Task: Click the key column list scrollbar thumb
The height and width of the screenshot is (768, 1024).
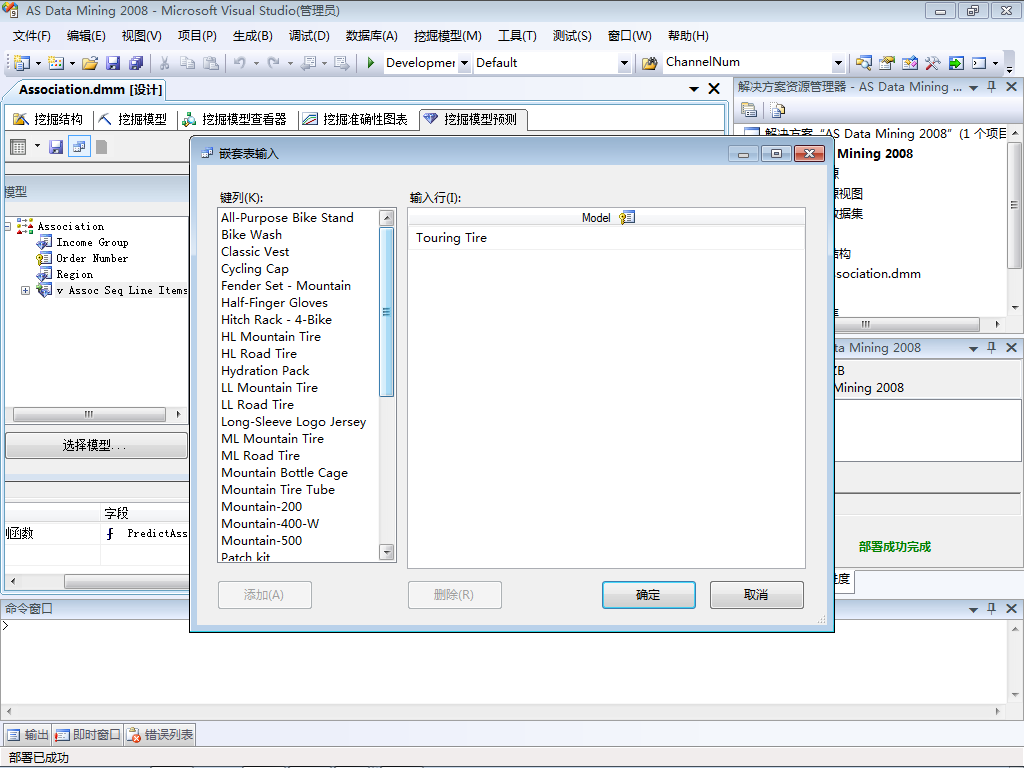Action: click(387, 312)
